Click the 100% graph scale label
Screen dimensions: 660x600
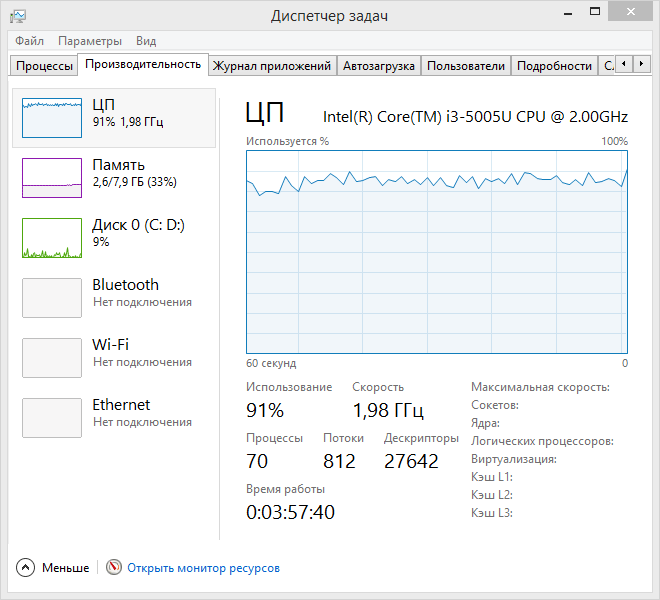[x=615, y=141]
